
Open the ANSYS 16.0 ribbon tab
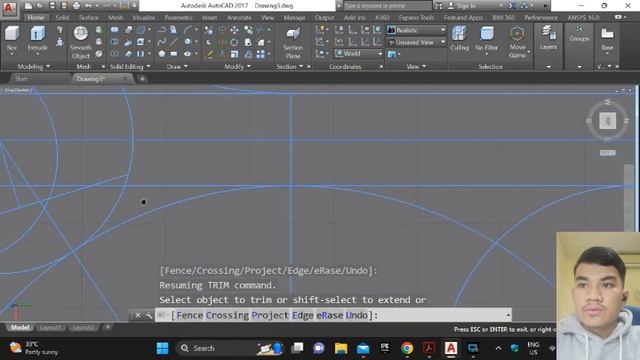pyautogui.click(x=583, y=18)
